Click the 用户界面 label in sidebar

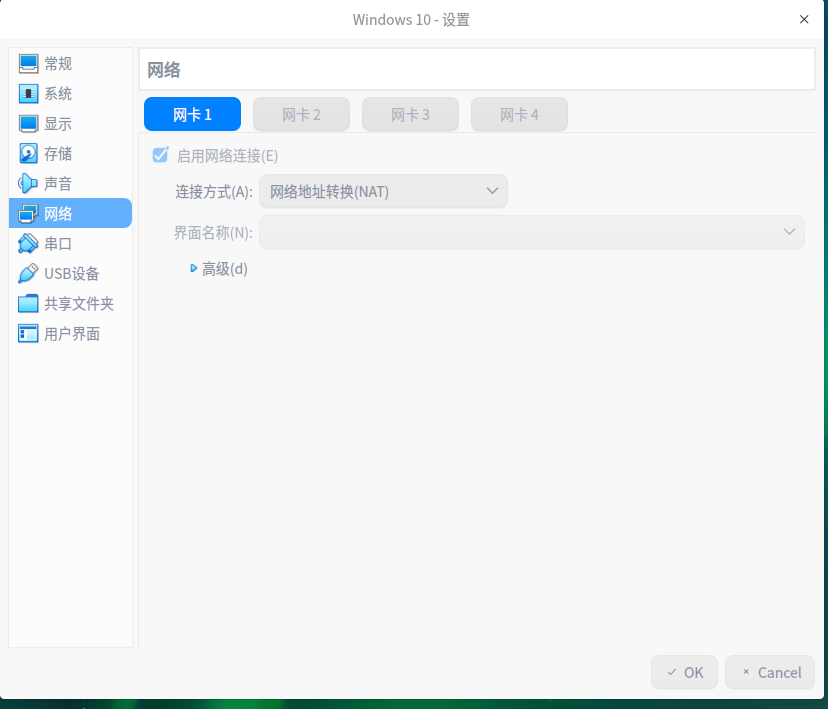72,334
